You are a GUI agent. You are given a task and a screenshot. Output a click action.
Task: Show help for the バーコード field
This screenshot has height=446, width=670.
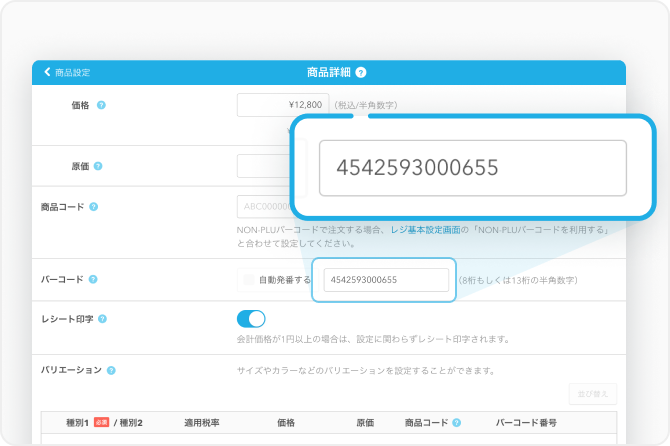[x=93, y=279]
